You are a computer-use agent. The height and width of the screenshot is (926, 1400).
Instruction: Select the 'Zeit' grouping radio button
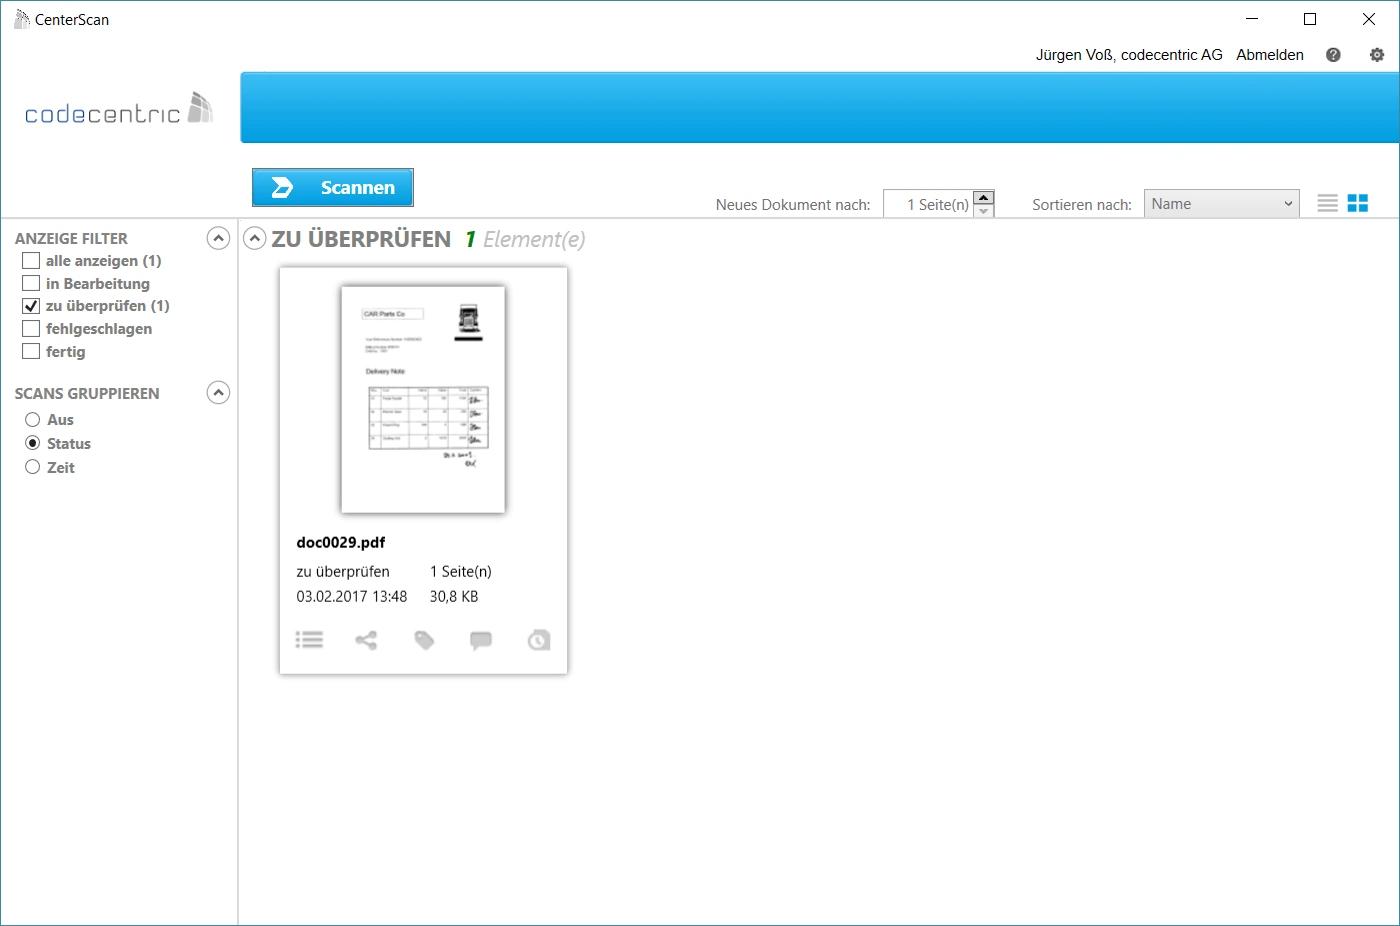click(33, 467)
